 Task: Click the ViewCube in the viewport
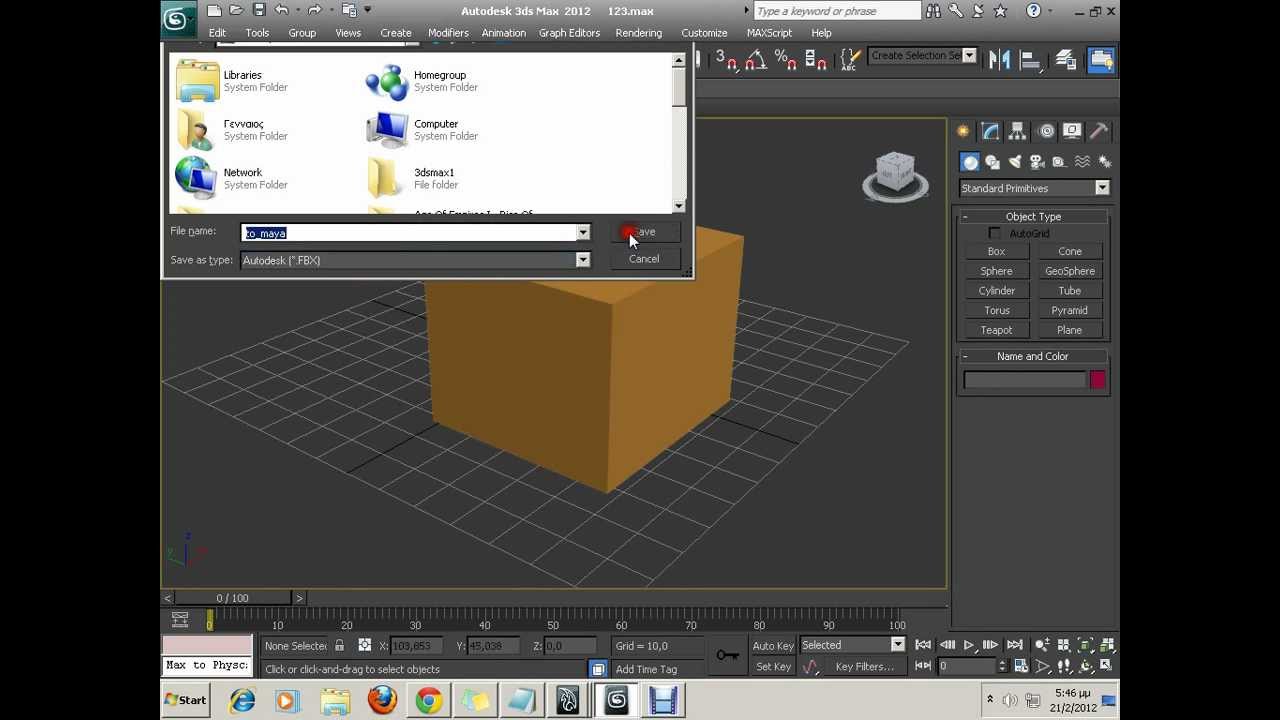pyautogui.click(x=895, y=176)
